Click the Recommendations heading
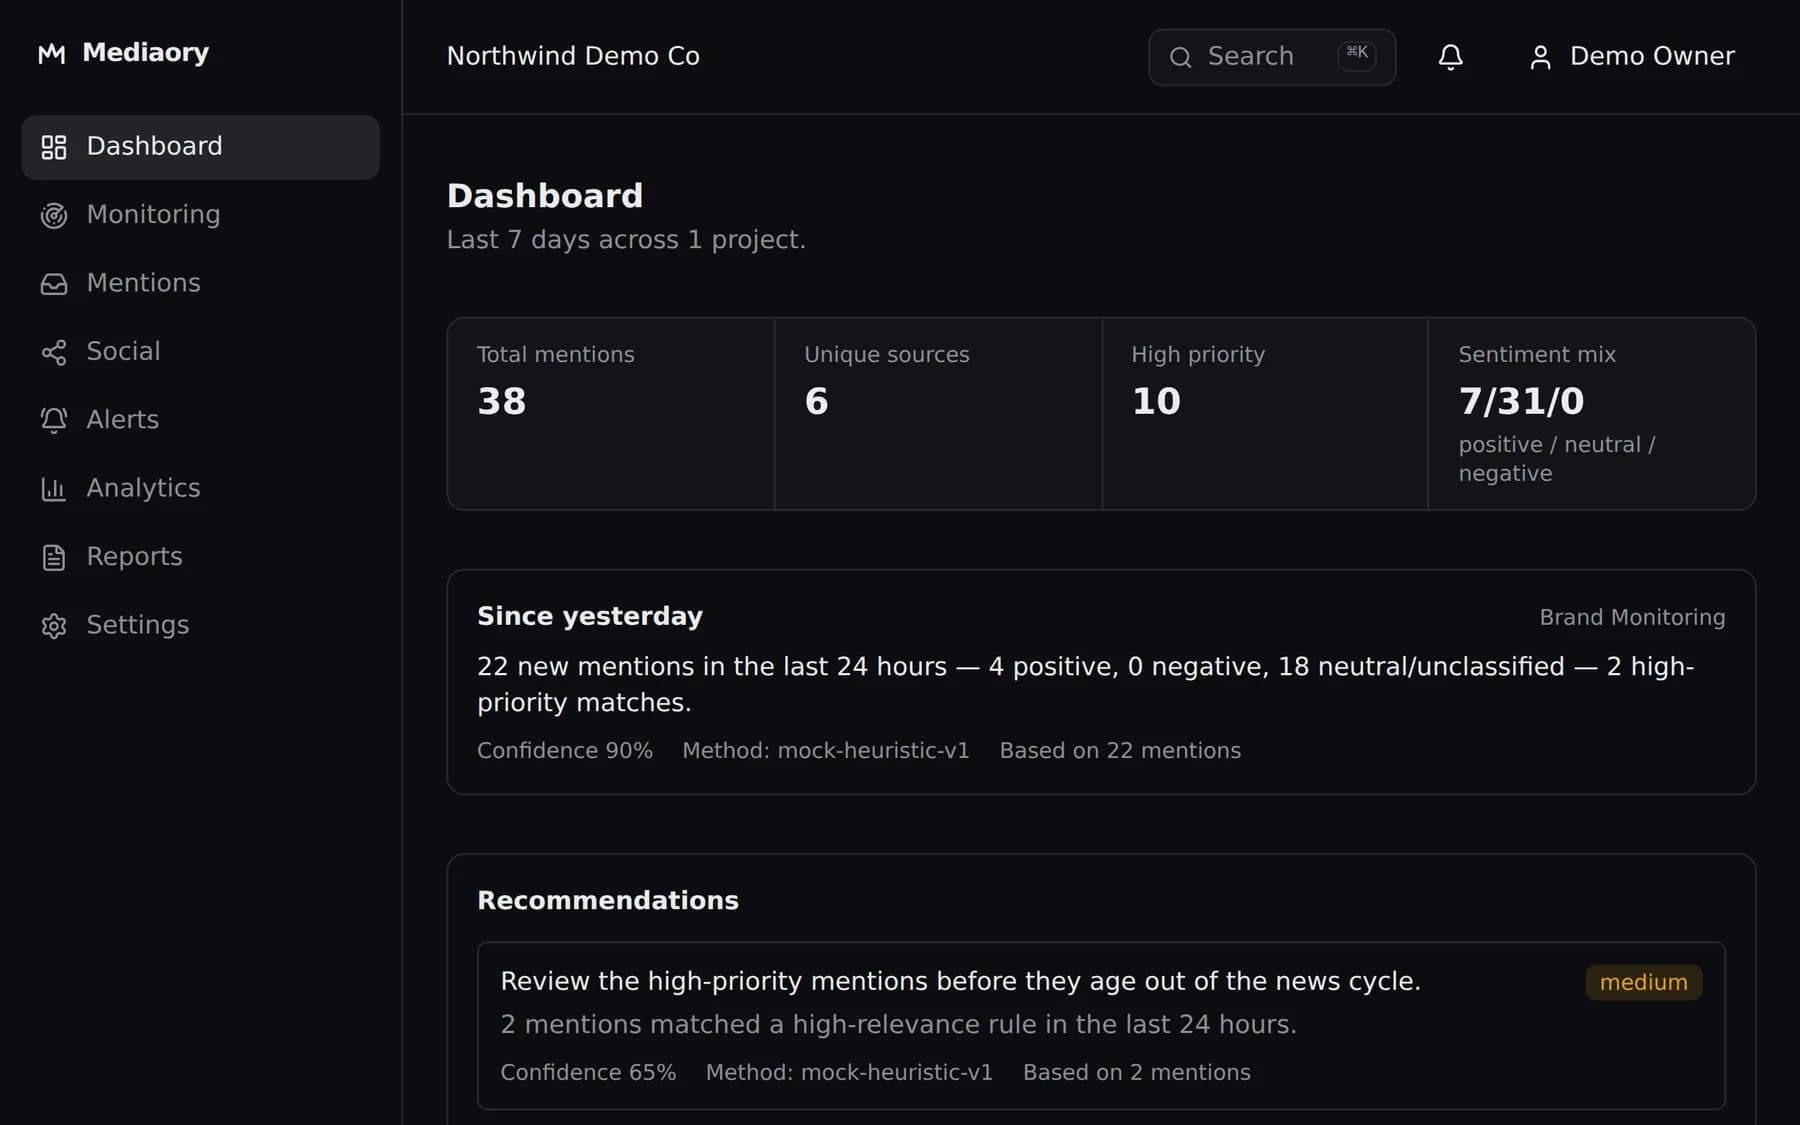 coord(608,900)
